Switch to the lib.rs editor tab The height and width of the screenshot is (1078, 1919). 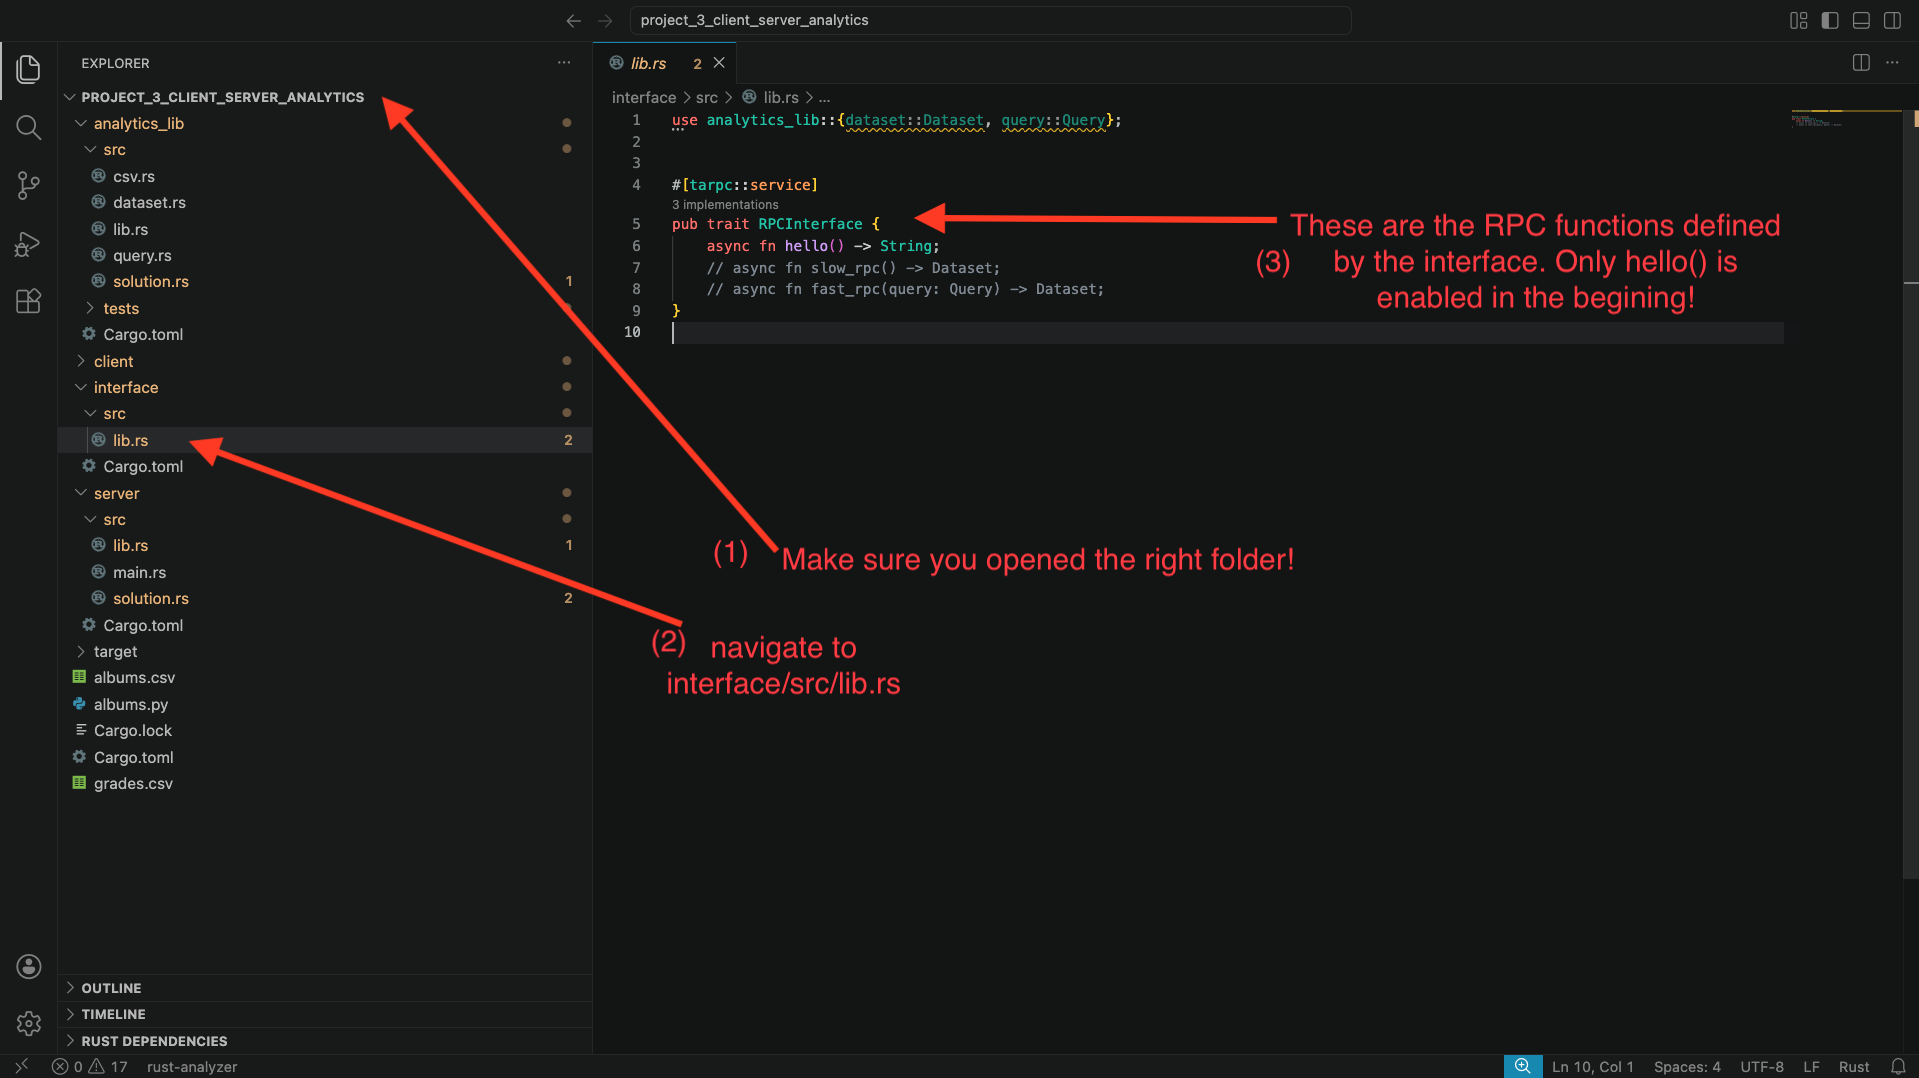click(648, 62)
